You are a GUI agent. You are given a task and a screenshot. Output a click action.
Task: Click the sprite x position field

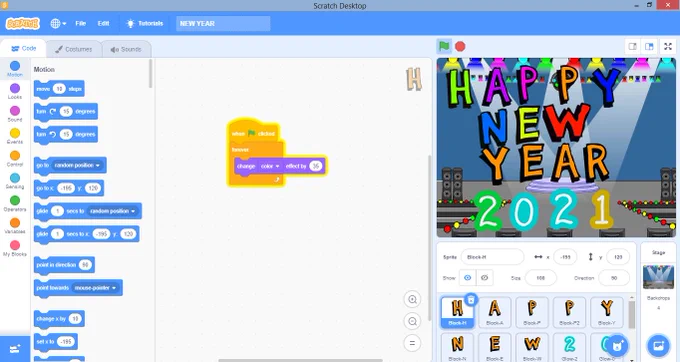(x=566, y=257)
